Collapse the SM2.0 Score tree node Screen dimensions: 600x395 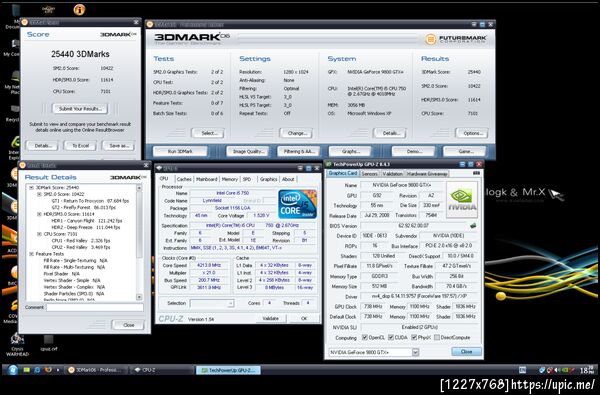(x=39, y=194)
